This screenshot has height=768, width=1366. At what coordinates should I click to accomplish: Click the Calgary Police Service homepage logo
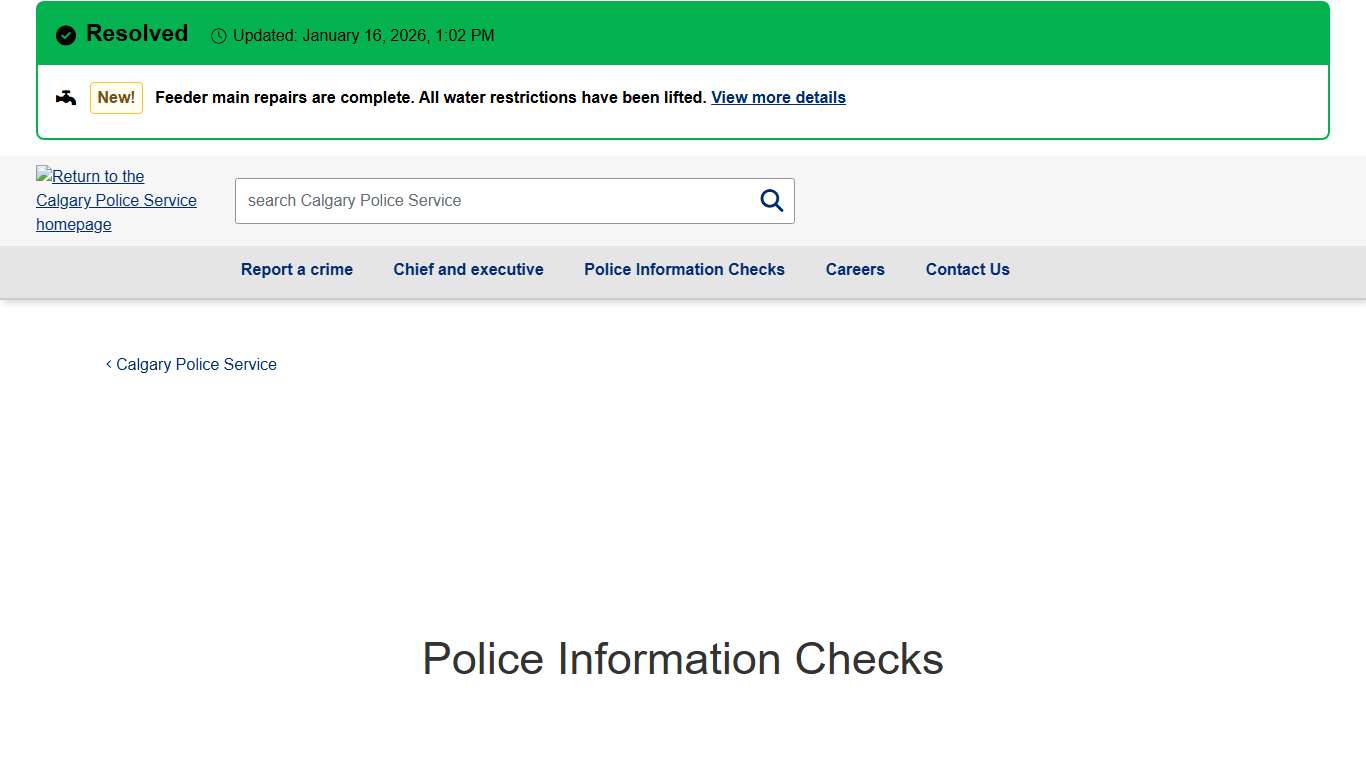(116, 200)
